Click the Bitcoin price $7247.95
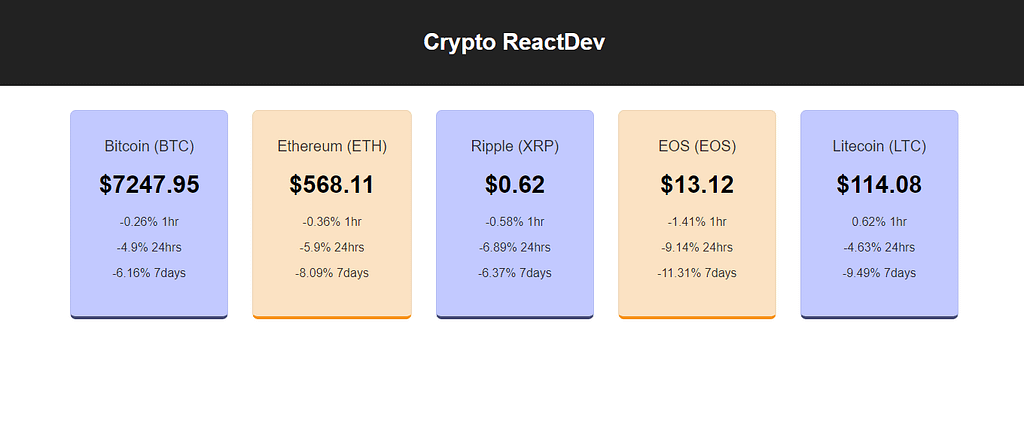Viewport: 1024px width, 442px height. [x=150, y=185]
